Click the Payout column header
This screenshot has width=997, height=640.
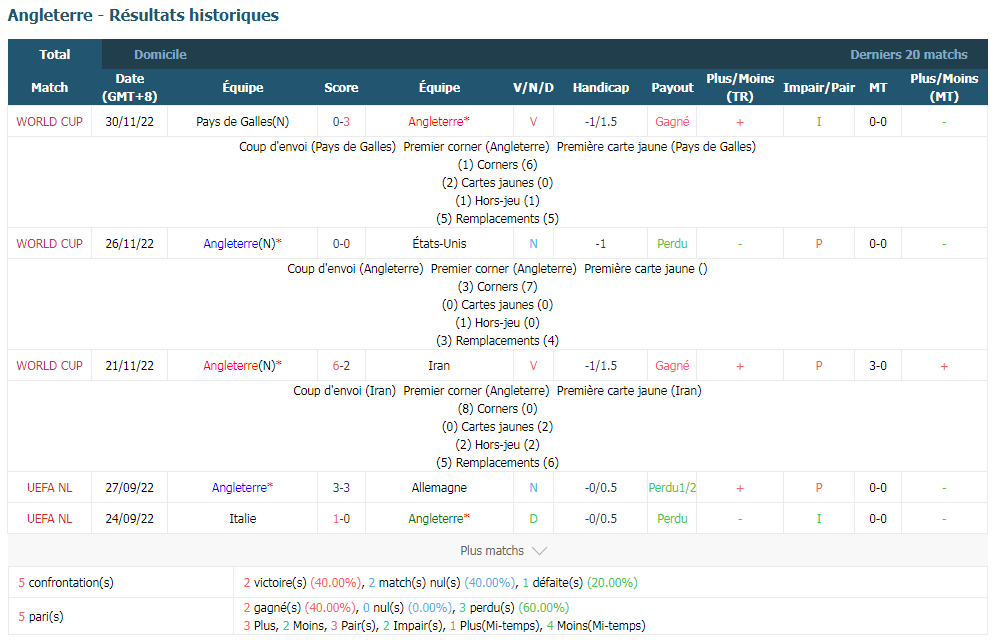pos(672,88)
